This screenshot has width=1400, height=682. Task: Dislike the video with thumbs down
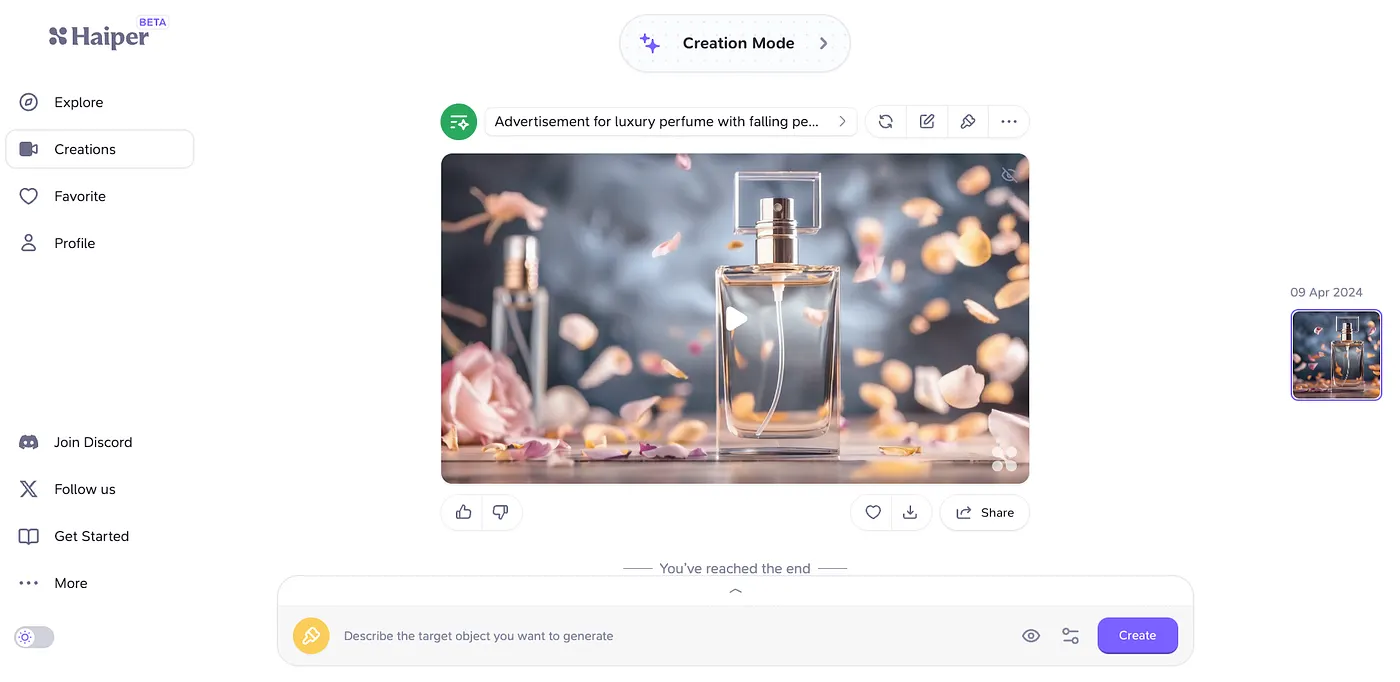click(501, 512)
